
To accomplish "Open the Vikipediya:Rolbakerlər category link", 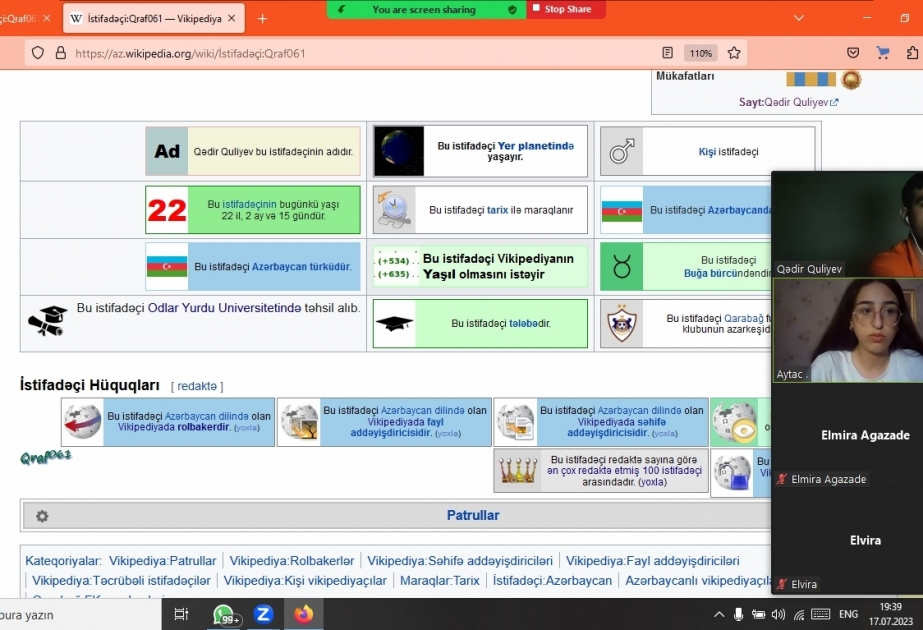I will pyautogui.click(x=292, y=561).
